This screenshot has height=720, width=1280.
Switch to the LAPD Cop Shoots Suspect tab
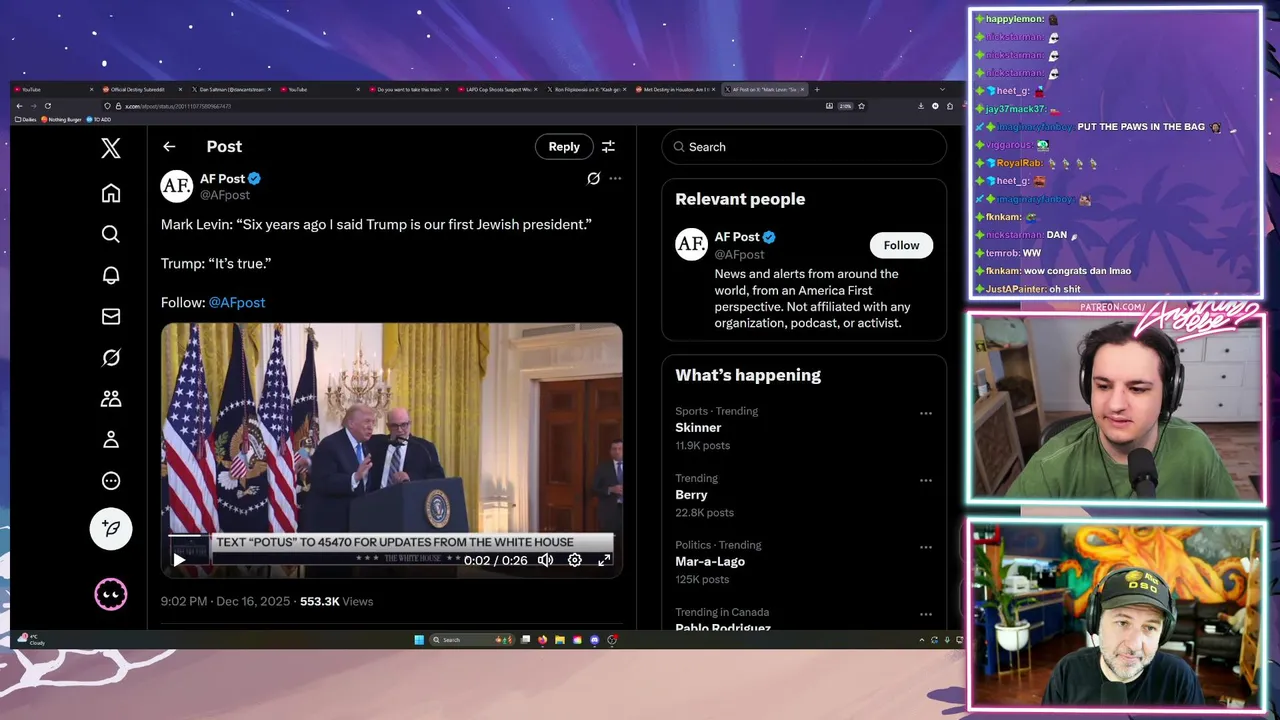click(498, 89)
